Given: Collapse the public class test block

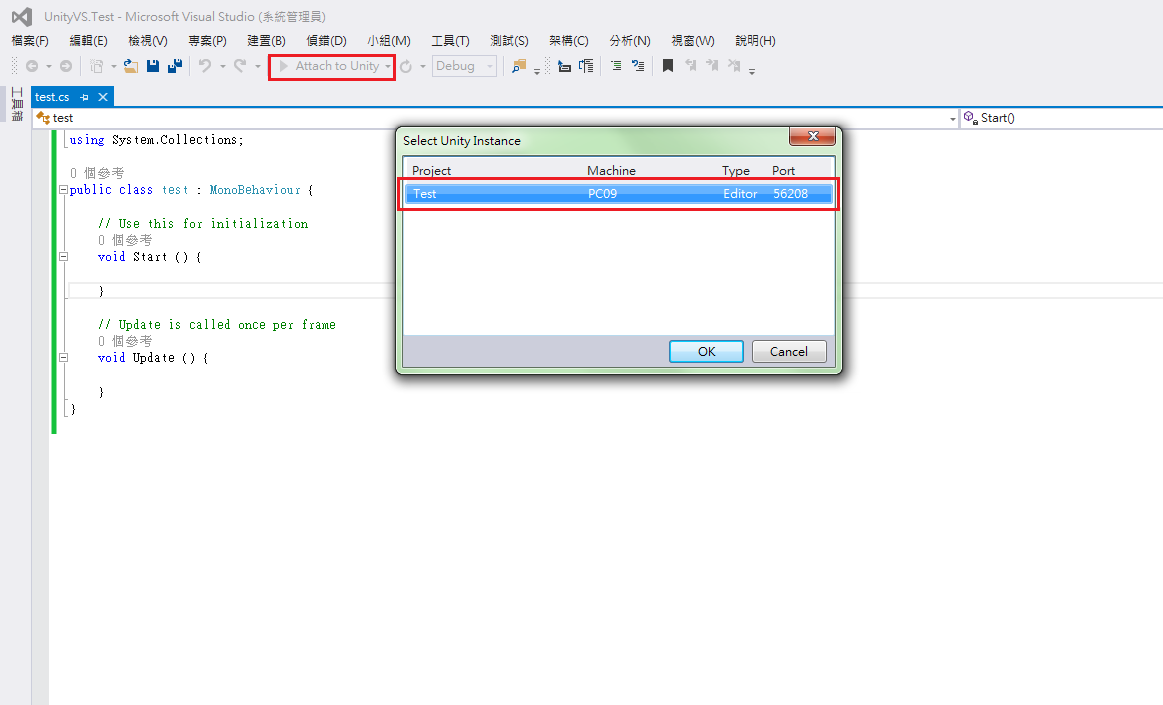Looking at the screenshot, I should [63, 190].
